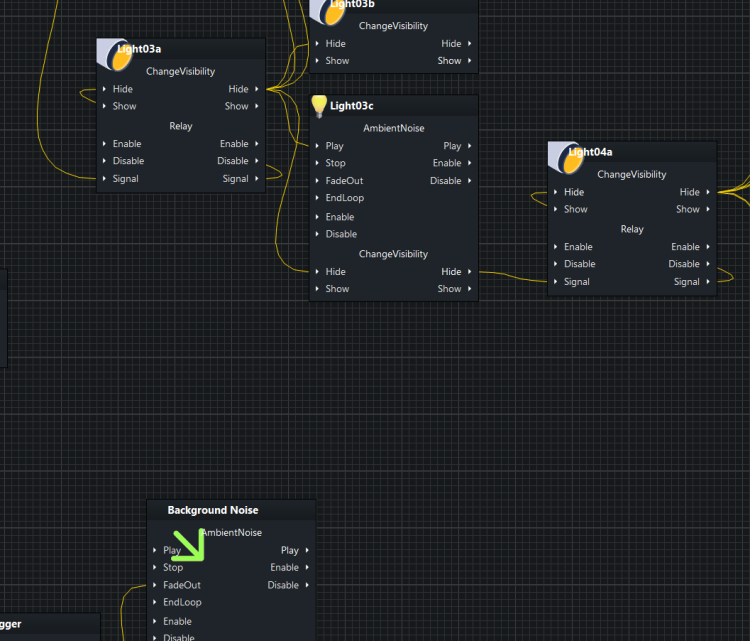Viewport: 750px width, 641px height.
Task: Click Background Noise Stop input port
Action: point(155,568)
